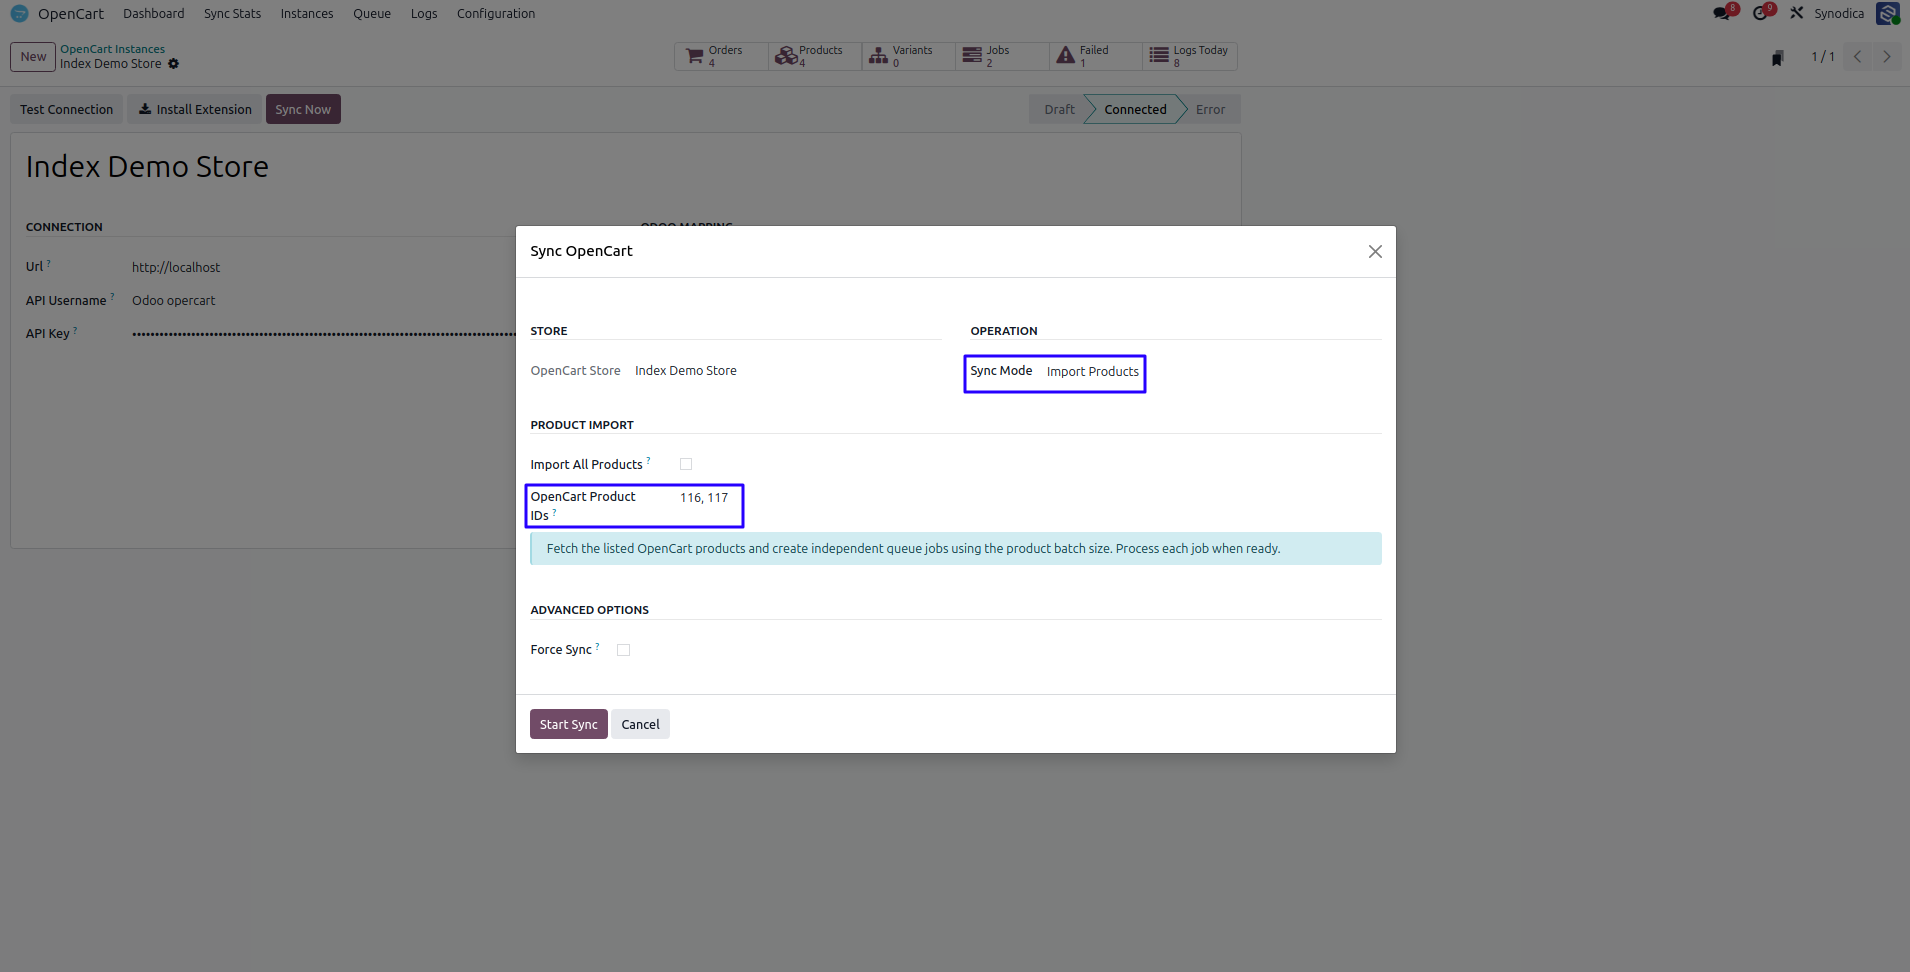Click the help mark next to Force Sync
The width and height of the screenshot is (1910, 972).
coord(598,646)
